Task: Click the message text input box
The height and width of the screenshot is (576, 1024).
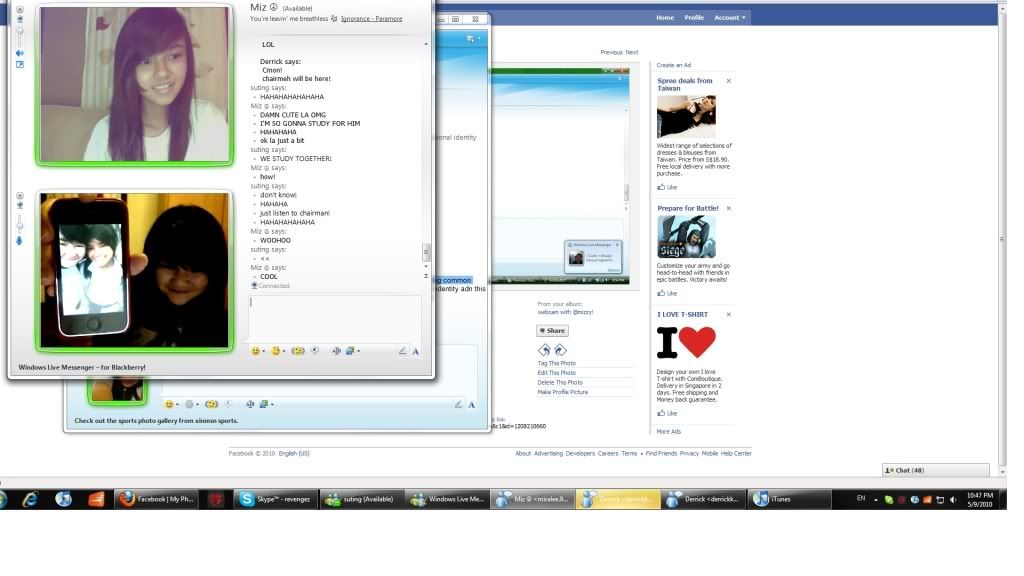Action: pos(335,318)
